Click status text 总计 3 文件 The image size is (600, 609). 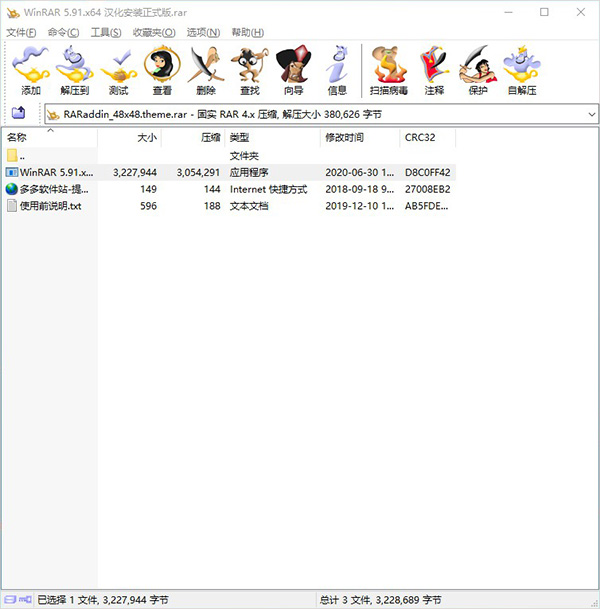pyautogui.click(x=381, y=600)
